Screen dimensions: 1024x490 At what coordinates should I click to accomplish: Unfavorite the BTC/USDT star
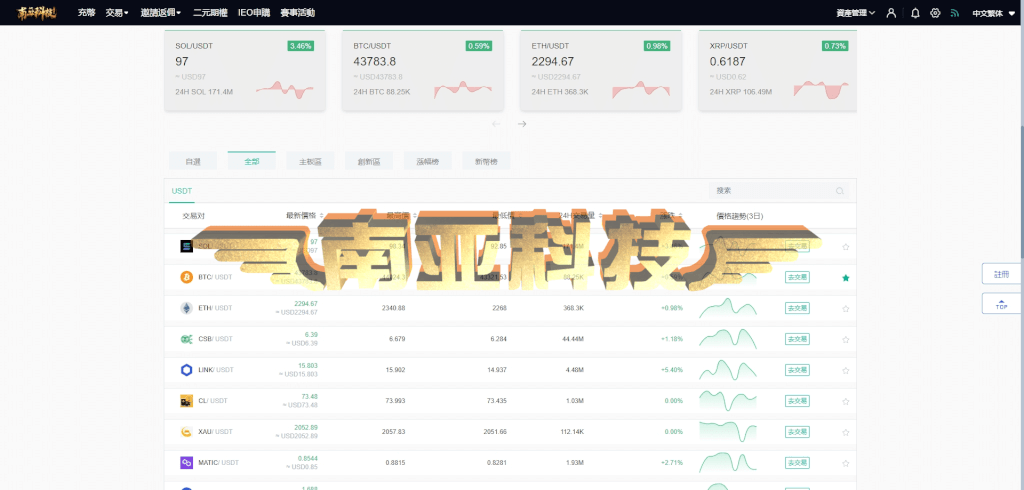pyautogui.click(x=846, y=278)
